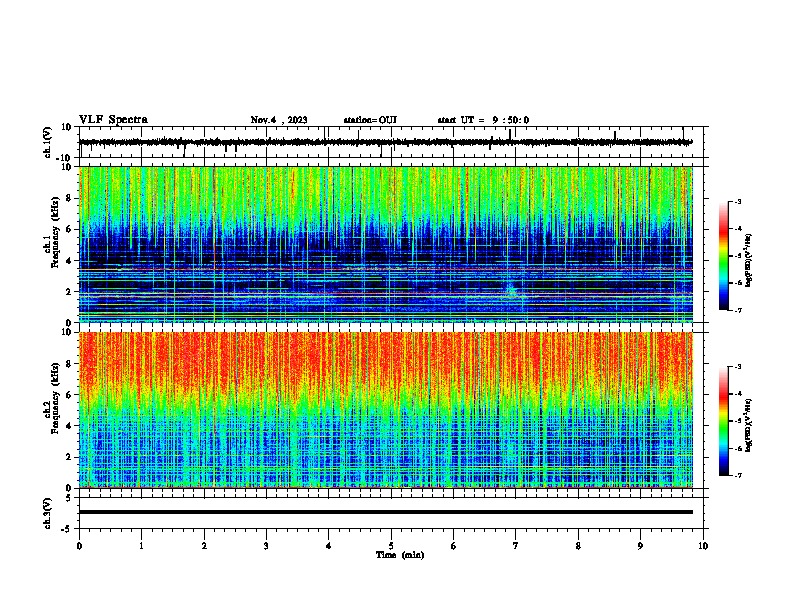792x612 pixels.
Task: Click the ch.2 spectrogram color scale bar
Action: pyautogui.click(x=724, y=421)
